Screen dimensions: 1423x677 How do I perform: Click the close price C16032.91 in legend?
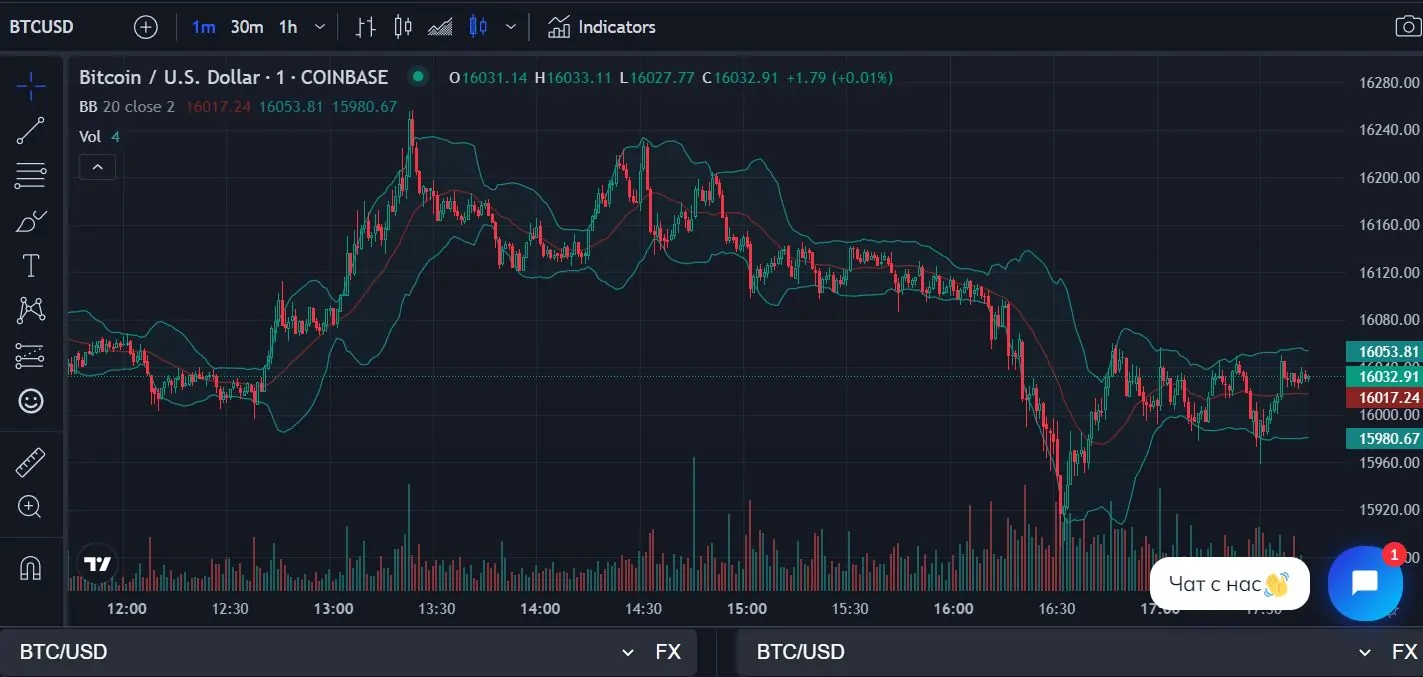pyautogui.click(x=740, y=77)
